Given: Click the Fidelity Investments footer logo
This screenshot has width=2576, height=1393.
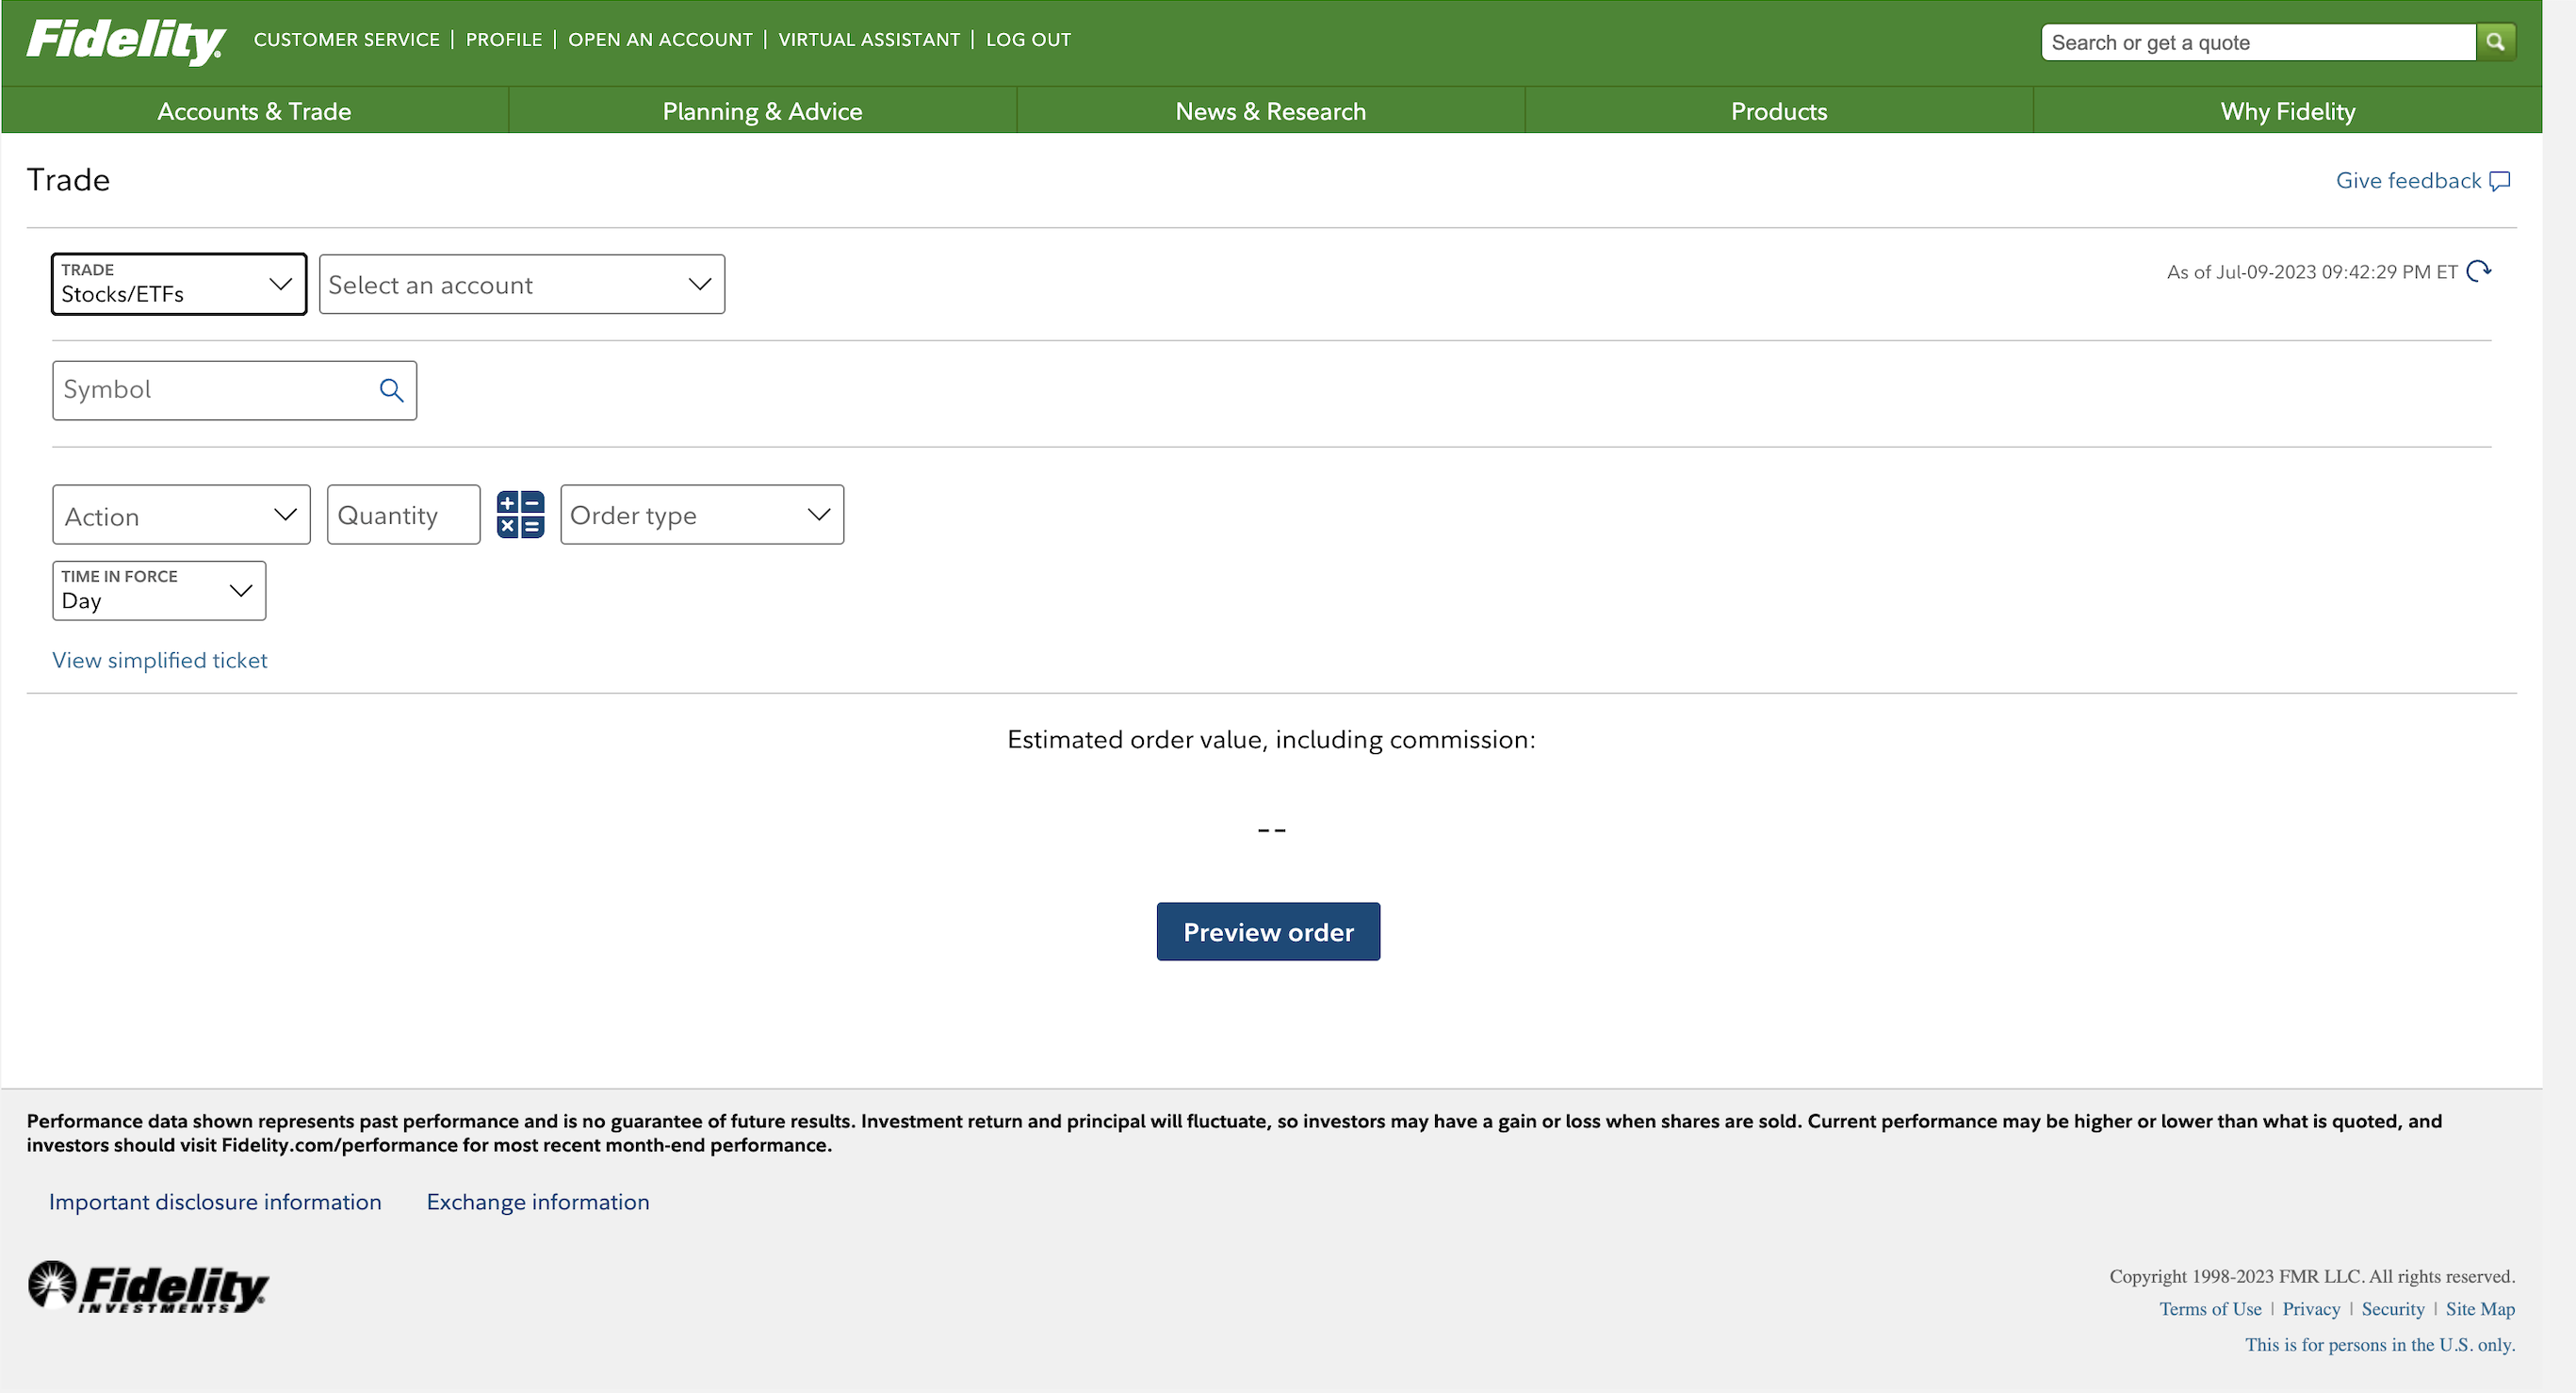Looking at the screenshot, I should click(x=148, y=1287).
